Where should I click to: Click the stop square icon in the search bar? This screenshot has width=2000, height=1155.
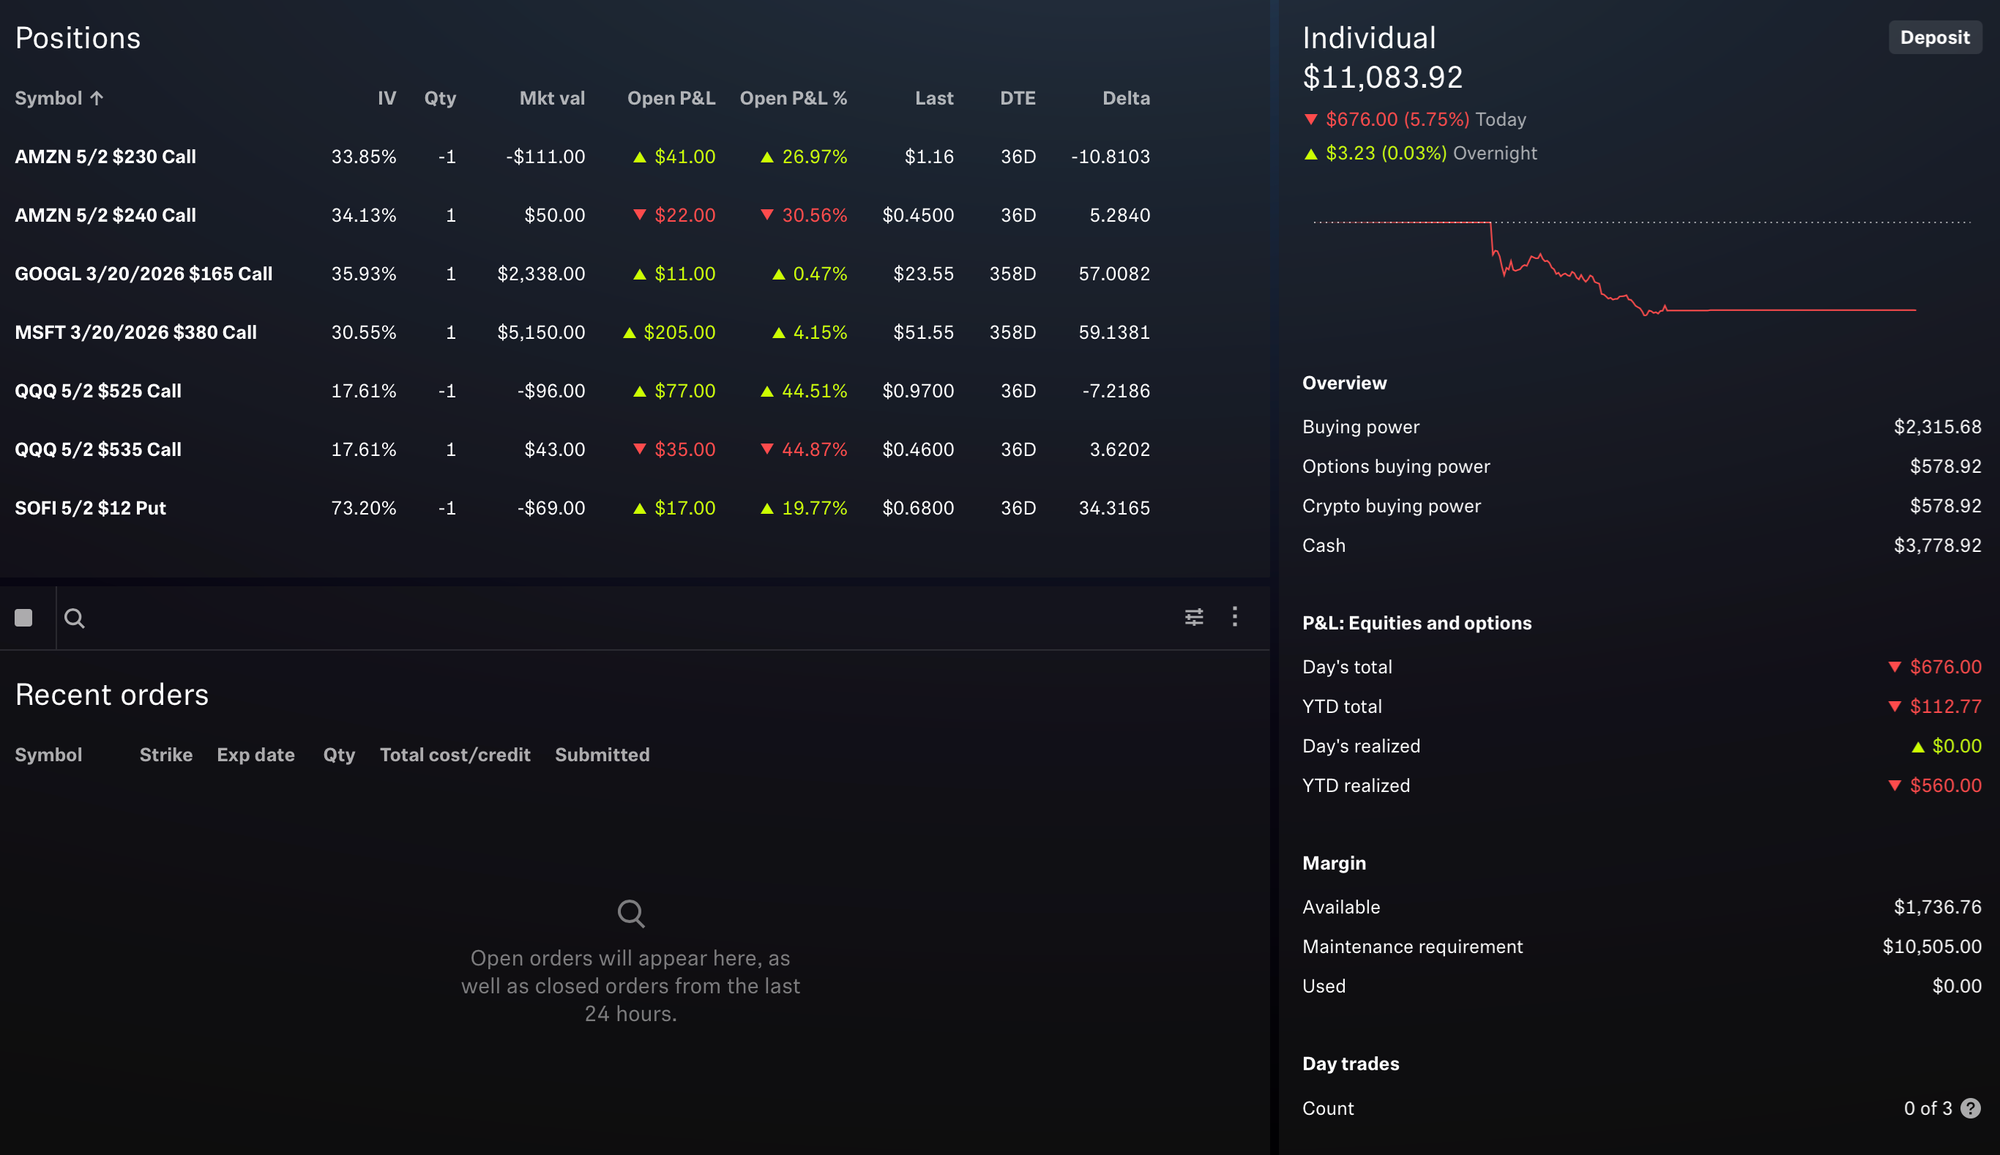(24, 618)
